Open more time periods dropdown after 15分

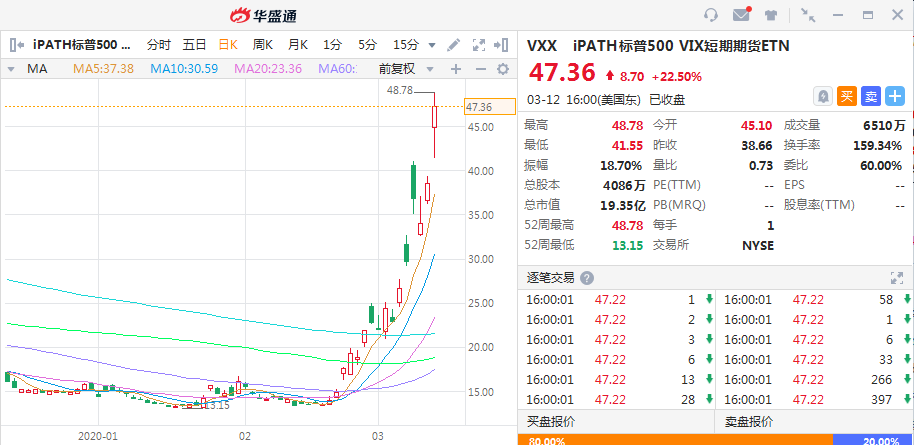click(432, 45)
